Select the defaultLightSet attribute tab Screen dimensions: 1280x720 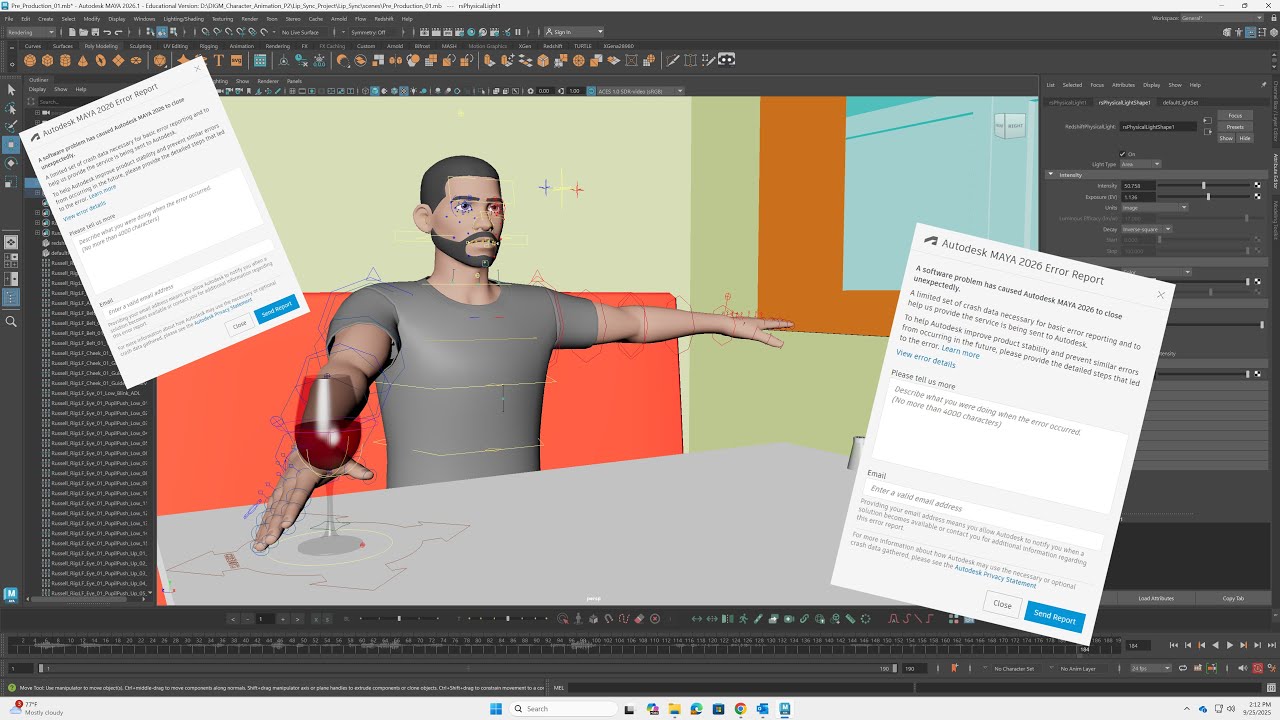(x=1179, y=102)
